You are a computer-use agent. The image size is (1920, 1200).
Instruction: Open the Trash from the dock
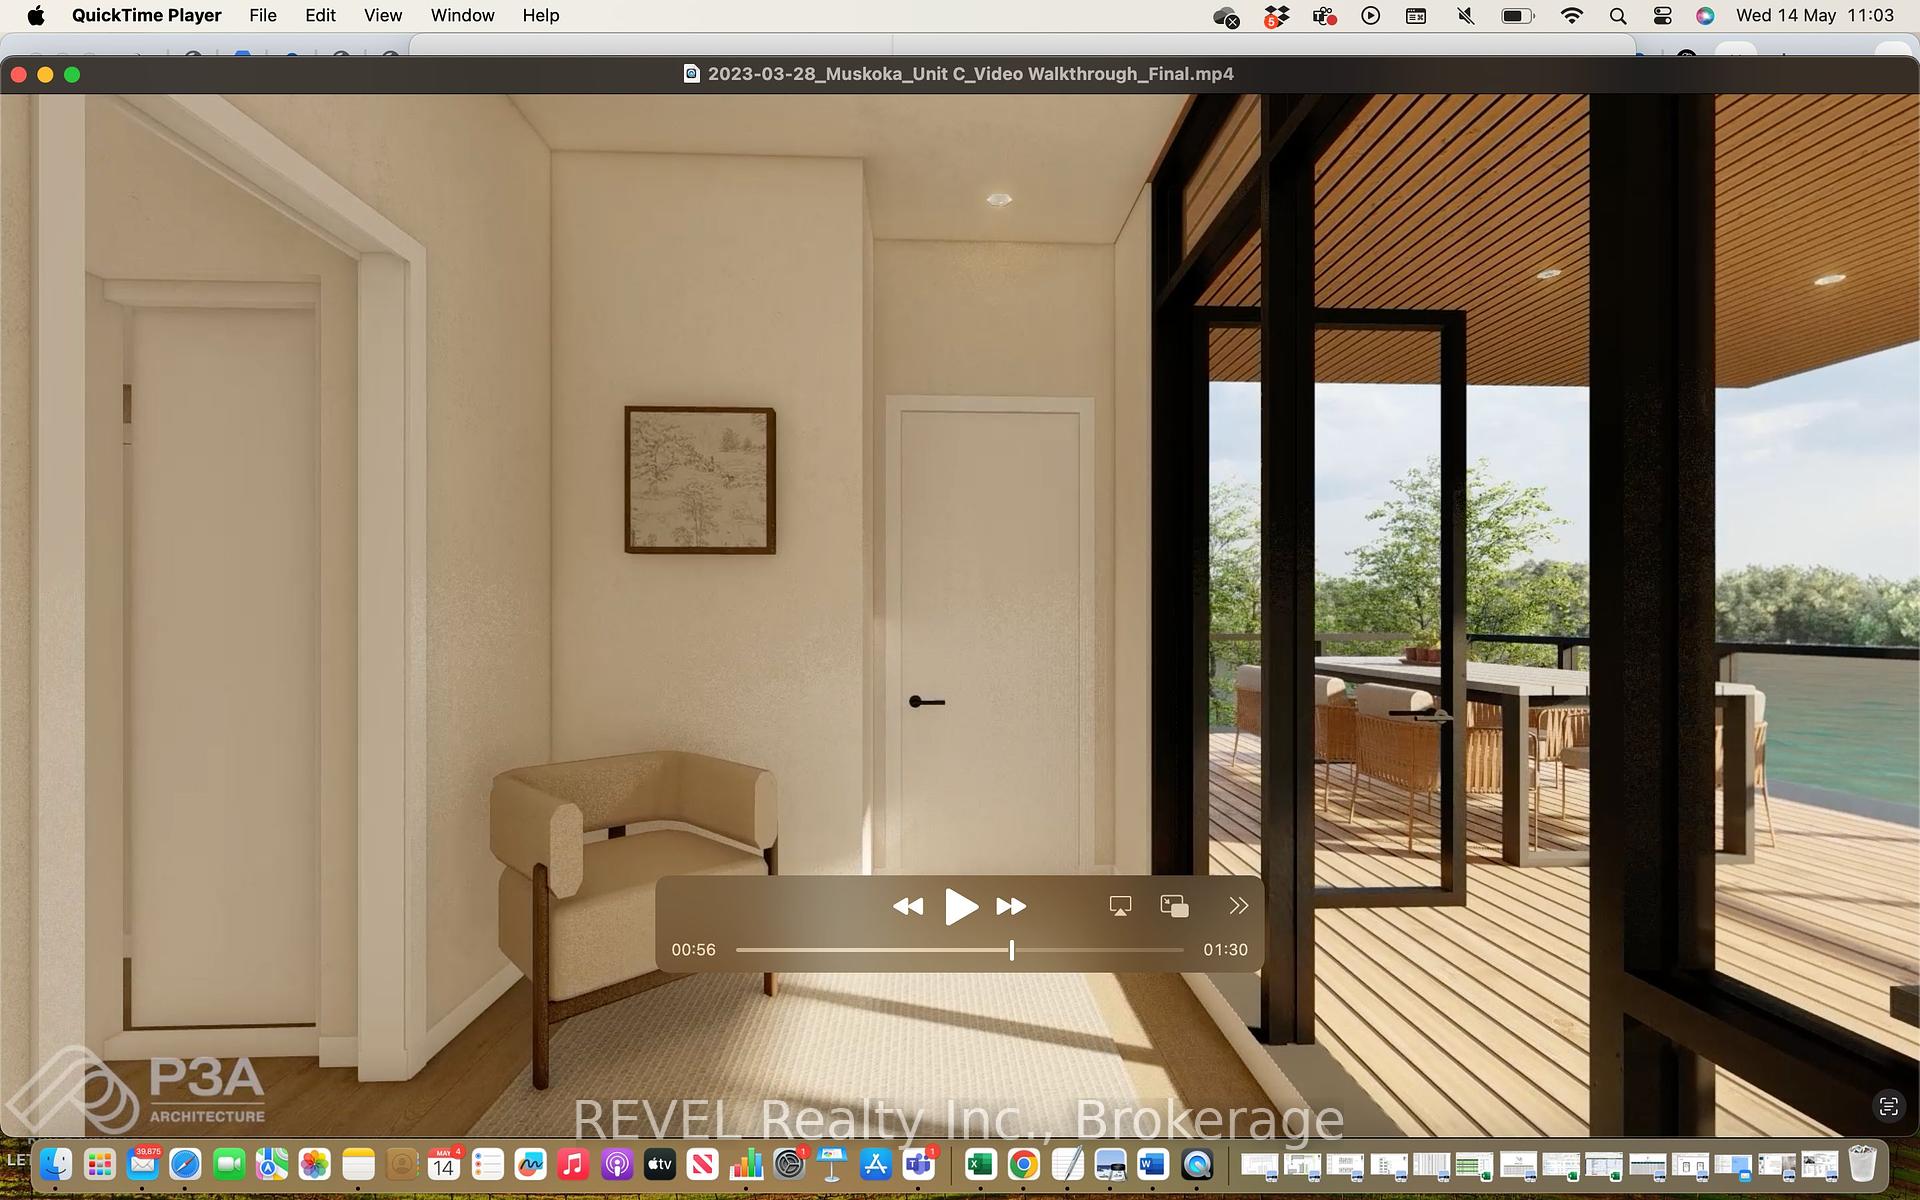(1862, 1164)
